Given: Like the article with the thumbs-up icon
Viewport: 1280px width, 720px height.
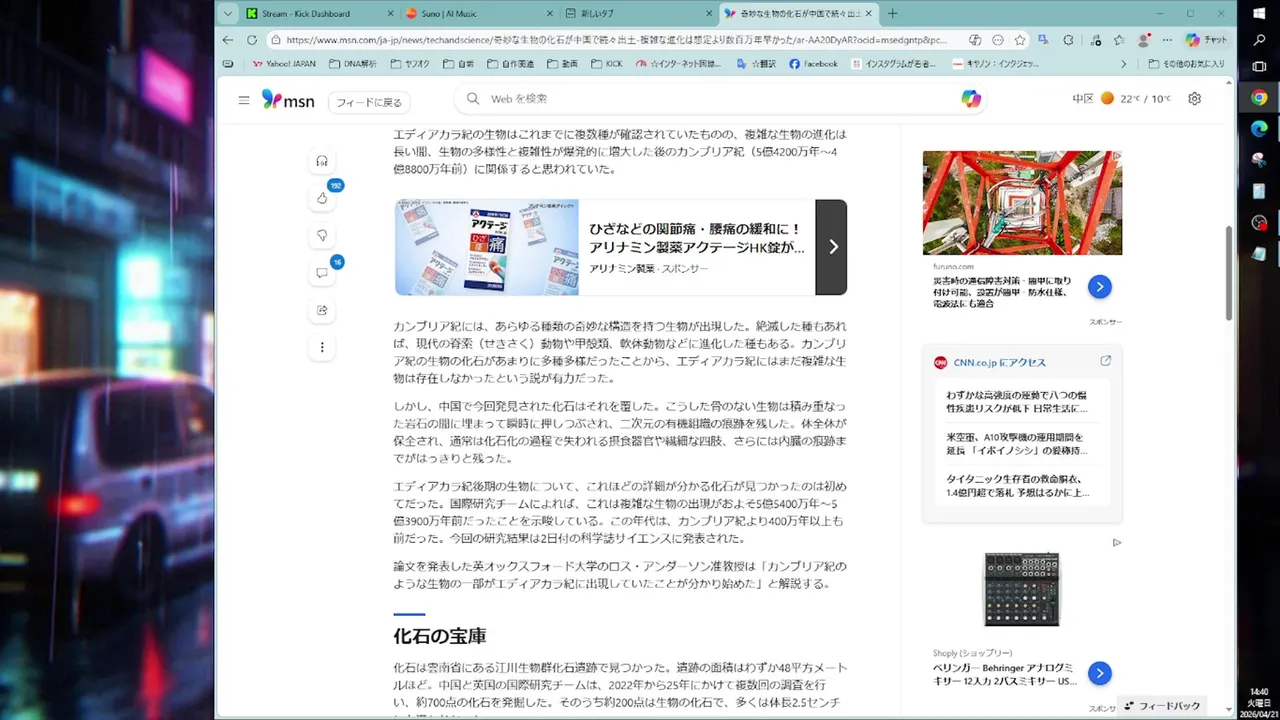Looking at the screenshot, I should (x=322, y=198).
